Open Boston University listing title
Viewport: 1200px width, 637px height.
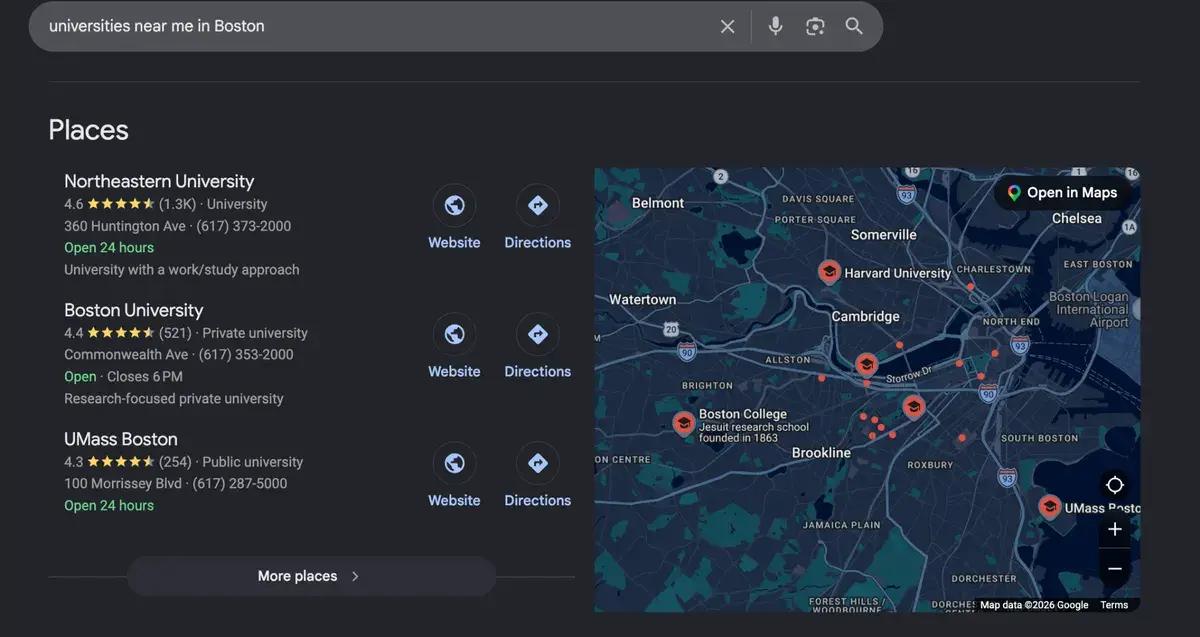(x=134, y=310)
